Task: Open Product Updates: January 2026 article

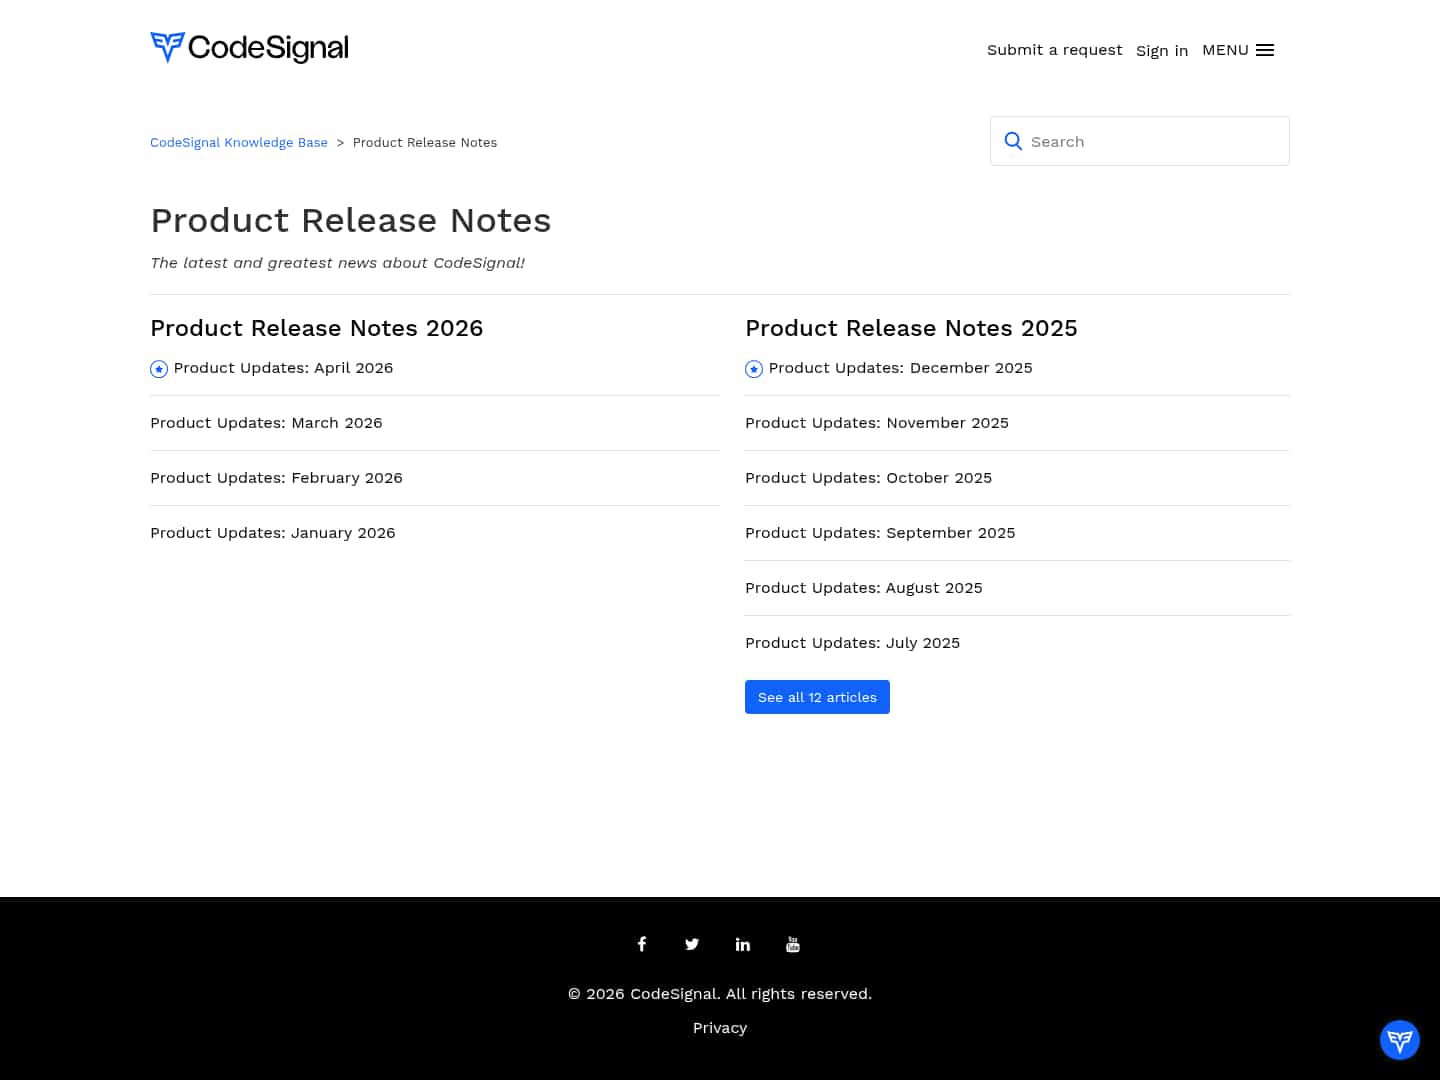Action: pyautogui.click(x=273, y=533)
